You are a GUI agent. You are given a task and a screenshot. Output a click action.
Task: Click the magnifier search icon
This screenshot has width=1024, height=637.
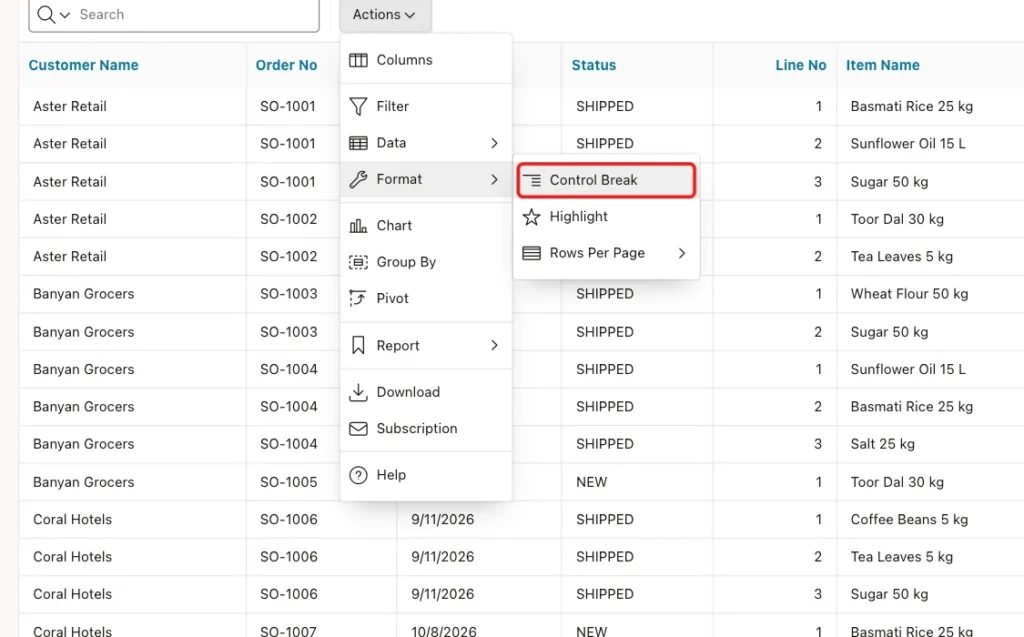pos(46,14)
